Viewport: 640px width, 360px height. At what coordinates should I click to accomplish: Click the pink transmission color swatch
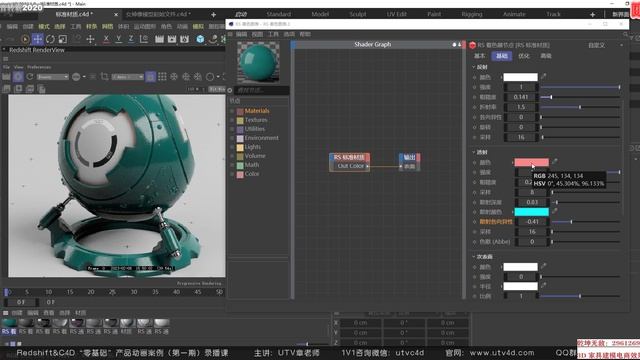click(x=531, y=162)
